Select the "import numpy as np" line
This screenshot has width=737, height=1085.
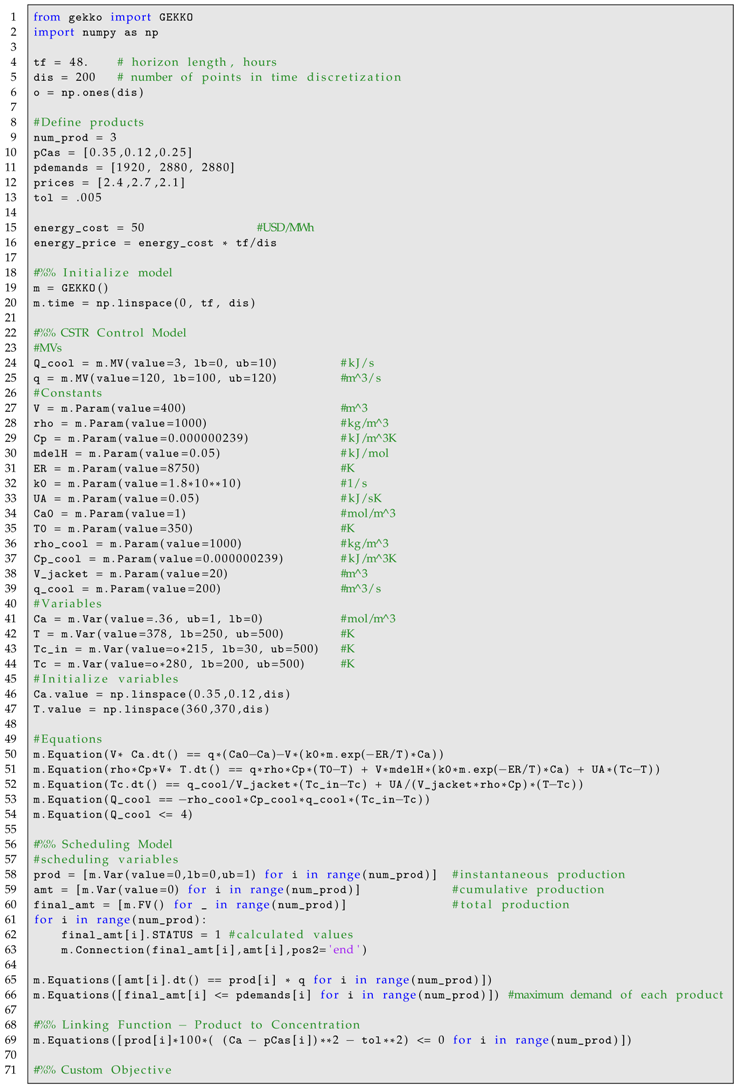95,32
